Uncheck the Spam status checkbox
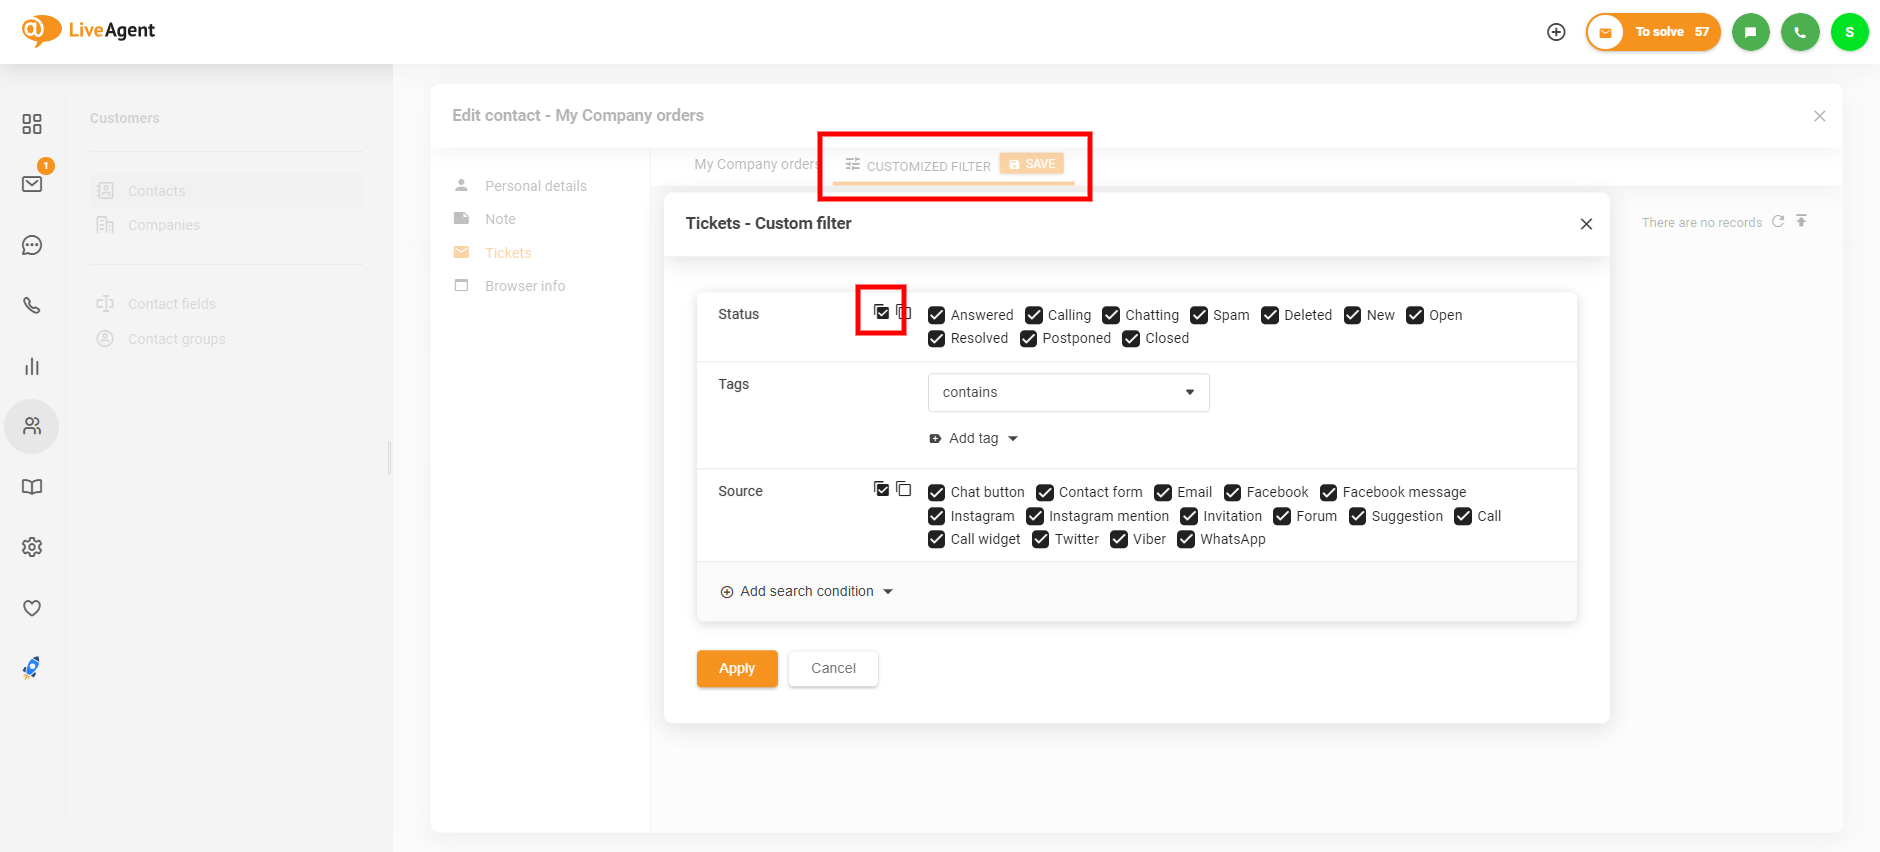This screenshot has height=852, width=1880. pyautogui.click(x=1199, y=315)
